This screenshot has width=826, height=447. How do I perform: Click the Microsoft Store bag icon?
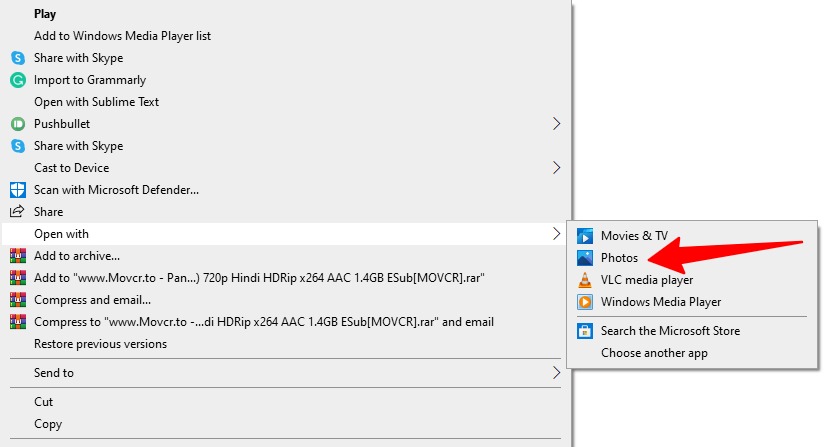pos(585,331)
